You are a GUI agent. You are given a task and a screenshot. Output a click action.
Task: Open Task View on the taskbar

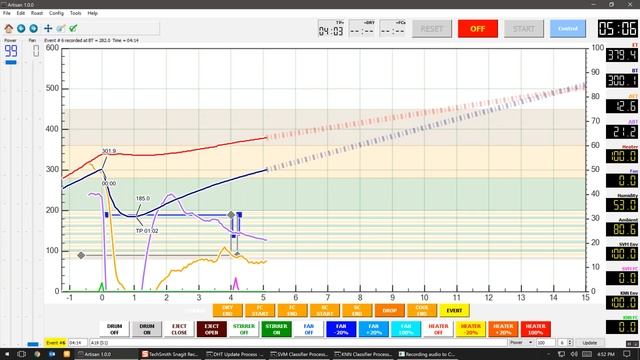coord(22,354)
